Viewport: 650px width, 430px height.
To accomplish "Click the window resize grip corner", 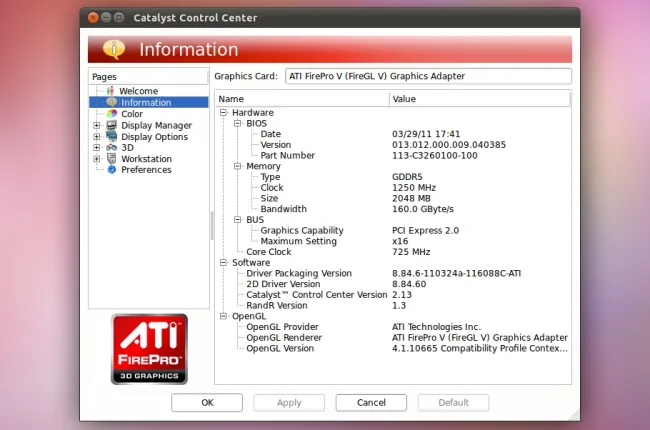I will click(575, 415).
